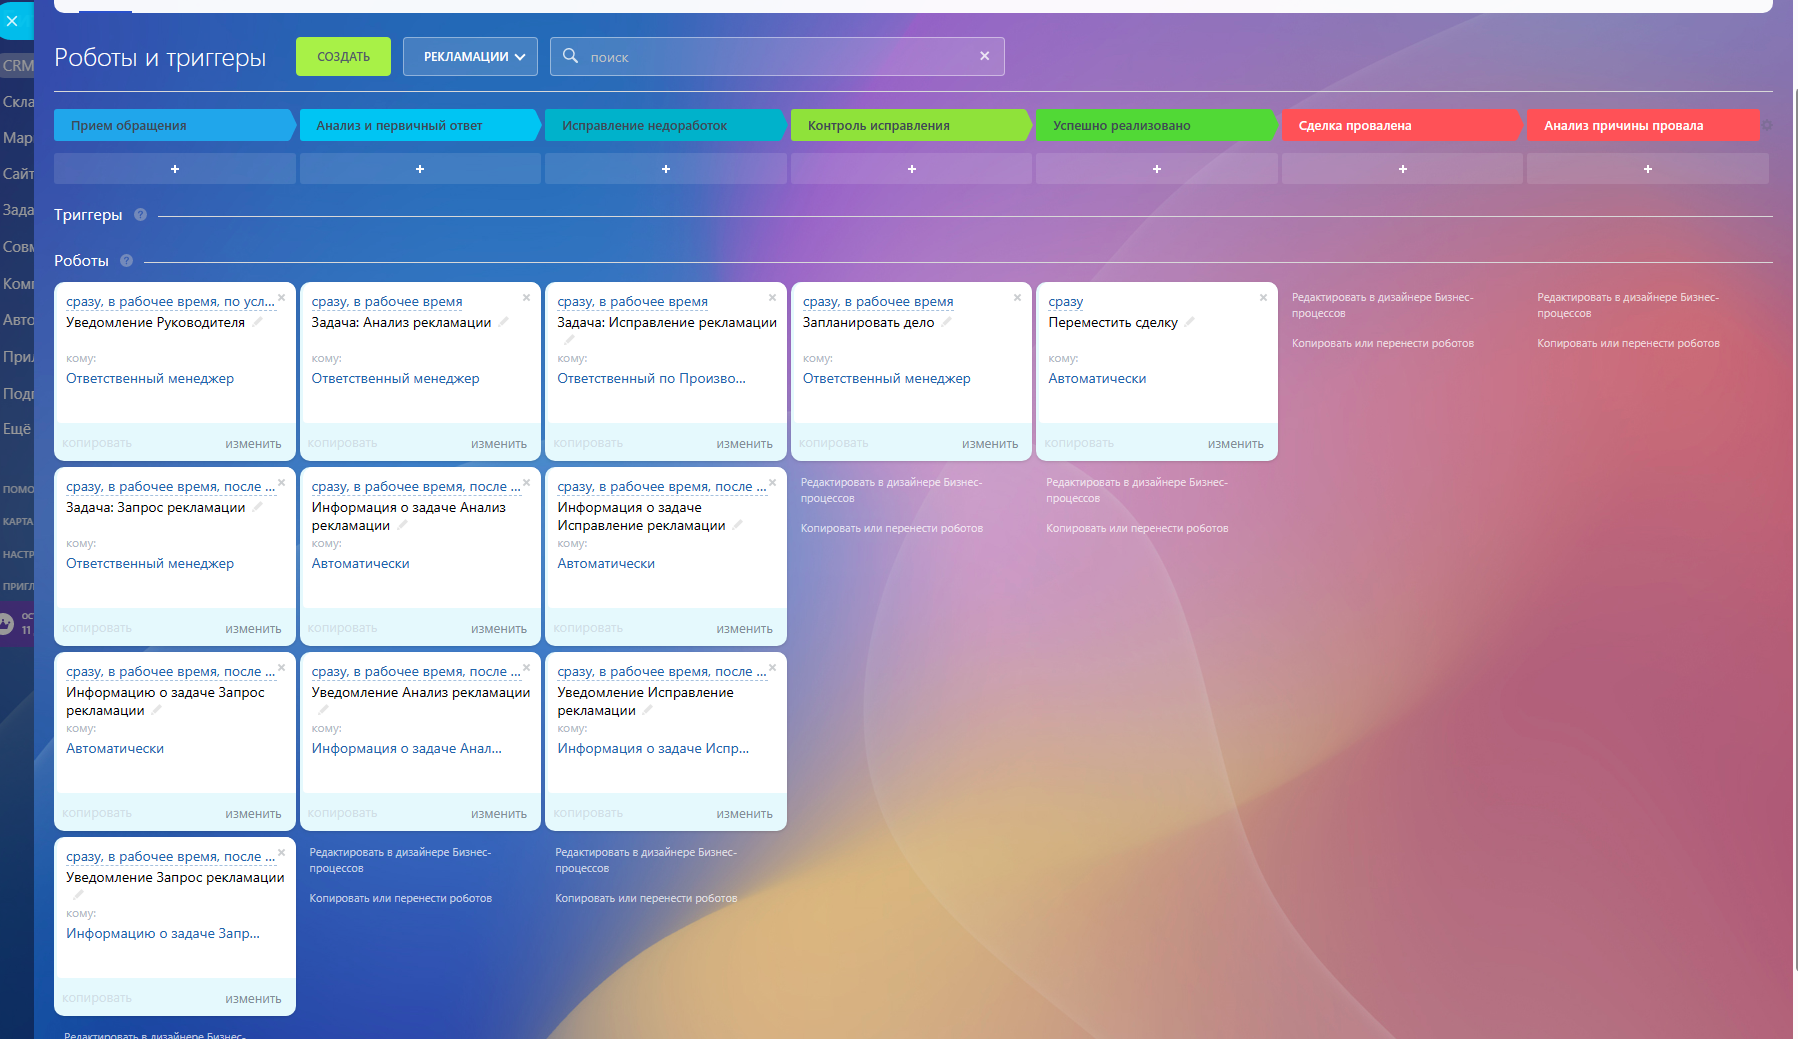This screenshot has width=1798, height=1039.
Task: Add a trigger under Анализ причины провала stage
Action: 1648,169
